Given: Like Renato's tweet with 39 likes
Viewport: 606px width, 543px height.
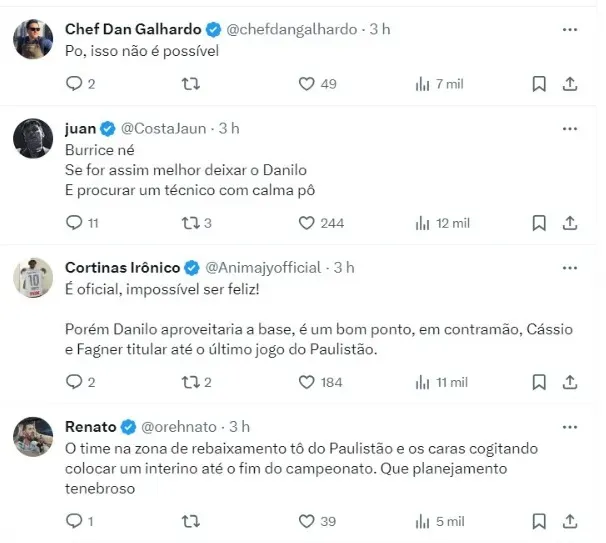Looking at the screenshot, I should pos(308,521).
